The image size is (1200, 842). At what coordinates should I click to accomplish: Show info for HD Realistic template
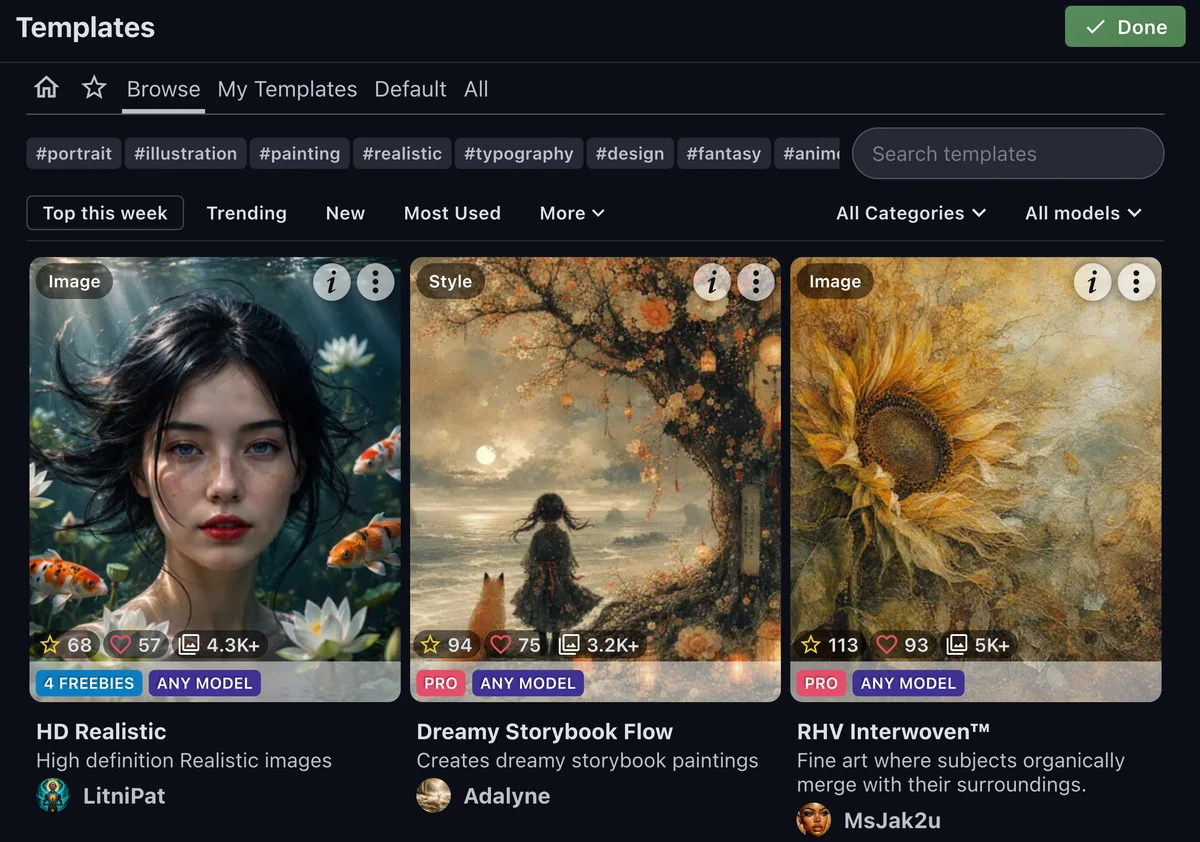(331, 282)
